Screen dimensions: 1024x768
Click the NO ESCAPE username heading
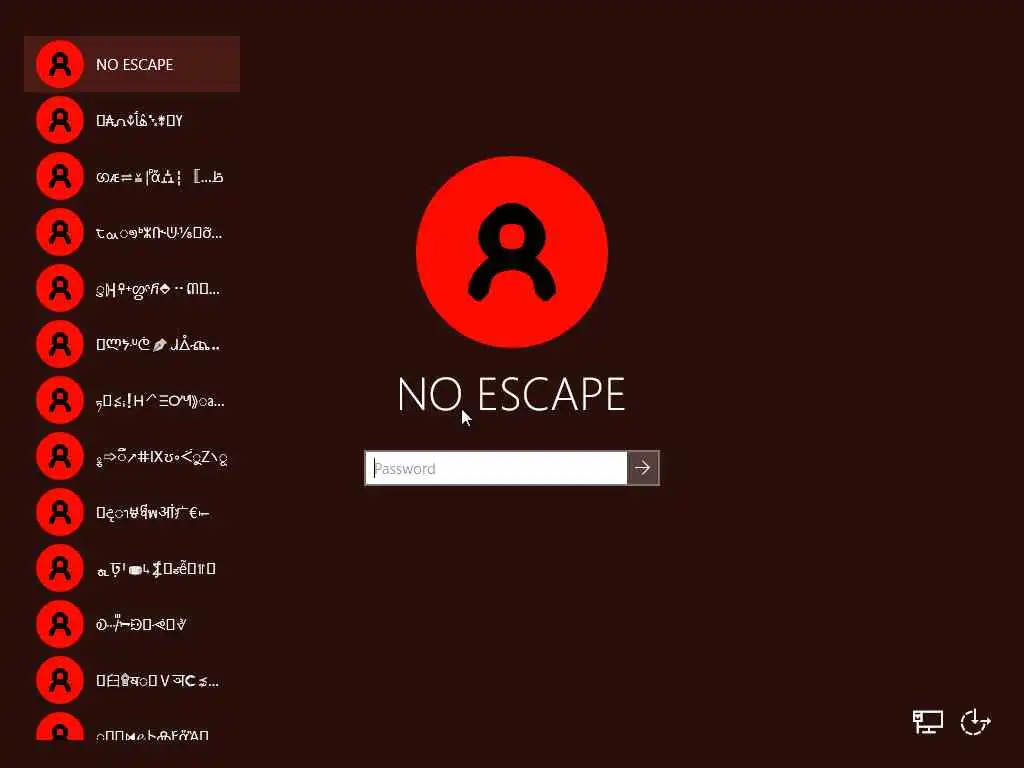(x=511, y=394)
